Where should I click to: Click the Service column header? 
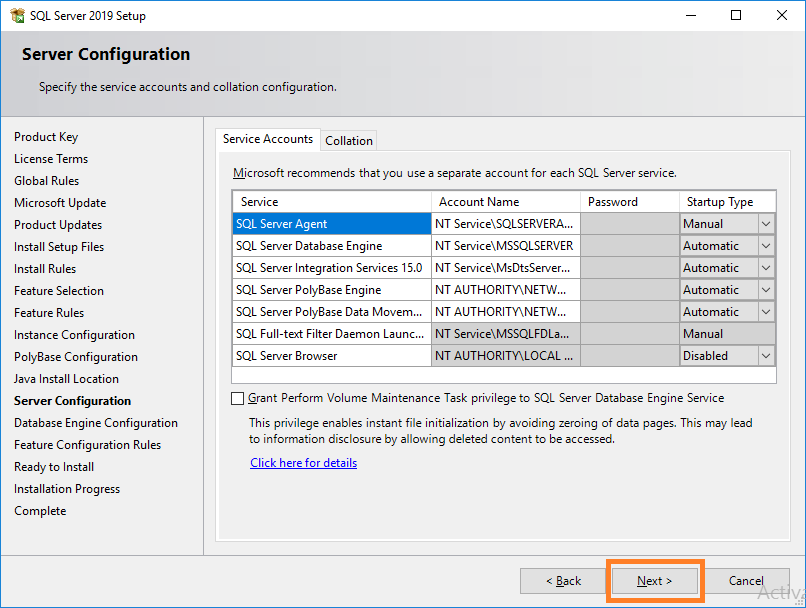(x=332, y=202)
